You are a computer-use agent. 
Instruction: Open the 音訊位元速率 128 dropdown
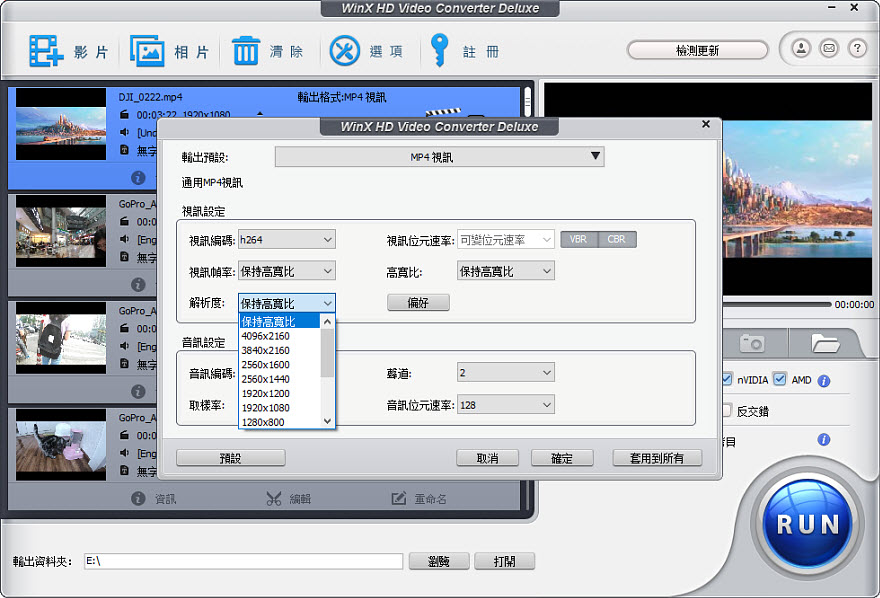coord(506,405)
